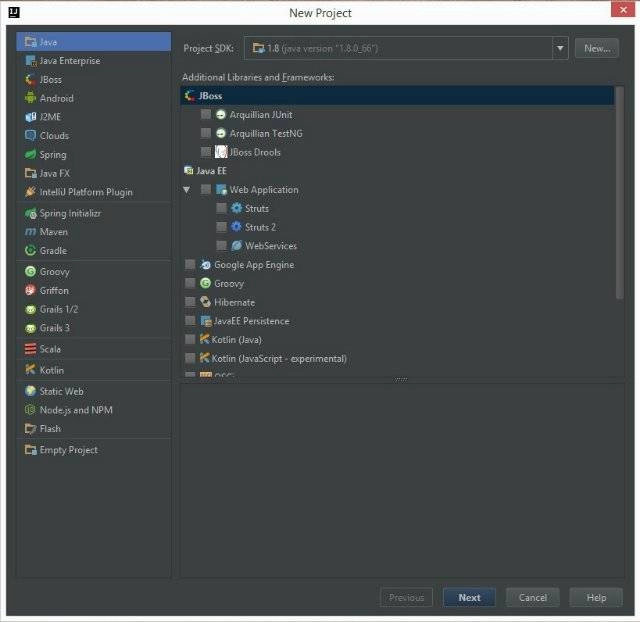Pick the Spring leaf icon
This screenshot has height=622, width=640.
click(x=31, y=155)
